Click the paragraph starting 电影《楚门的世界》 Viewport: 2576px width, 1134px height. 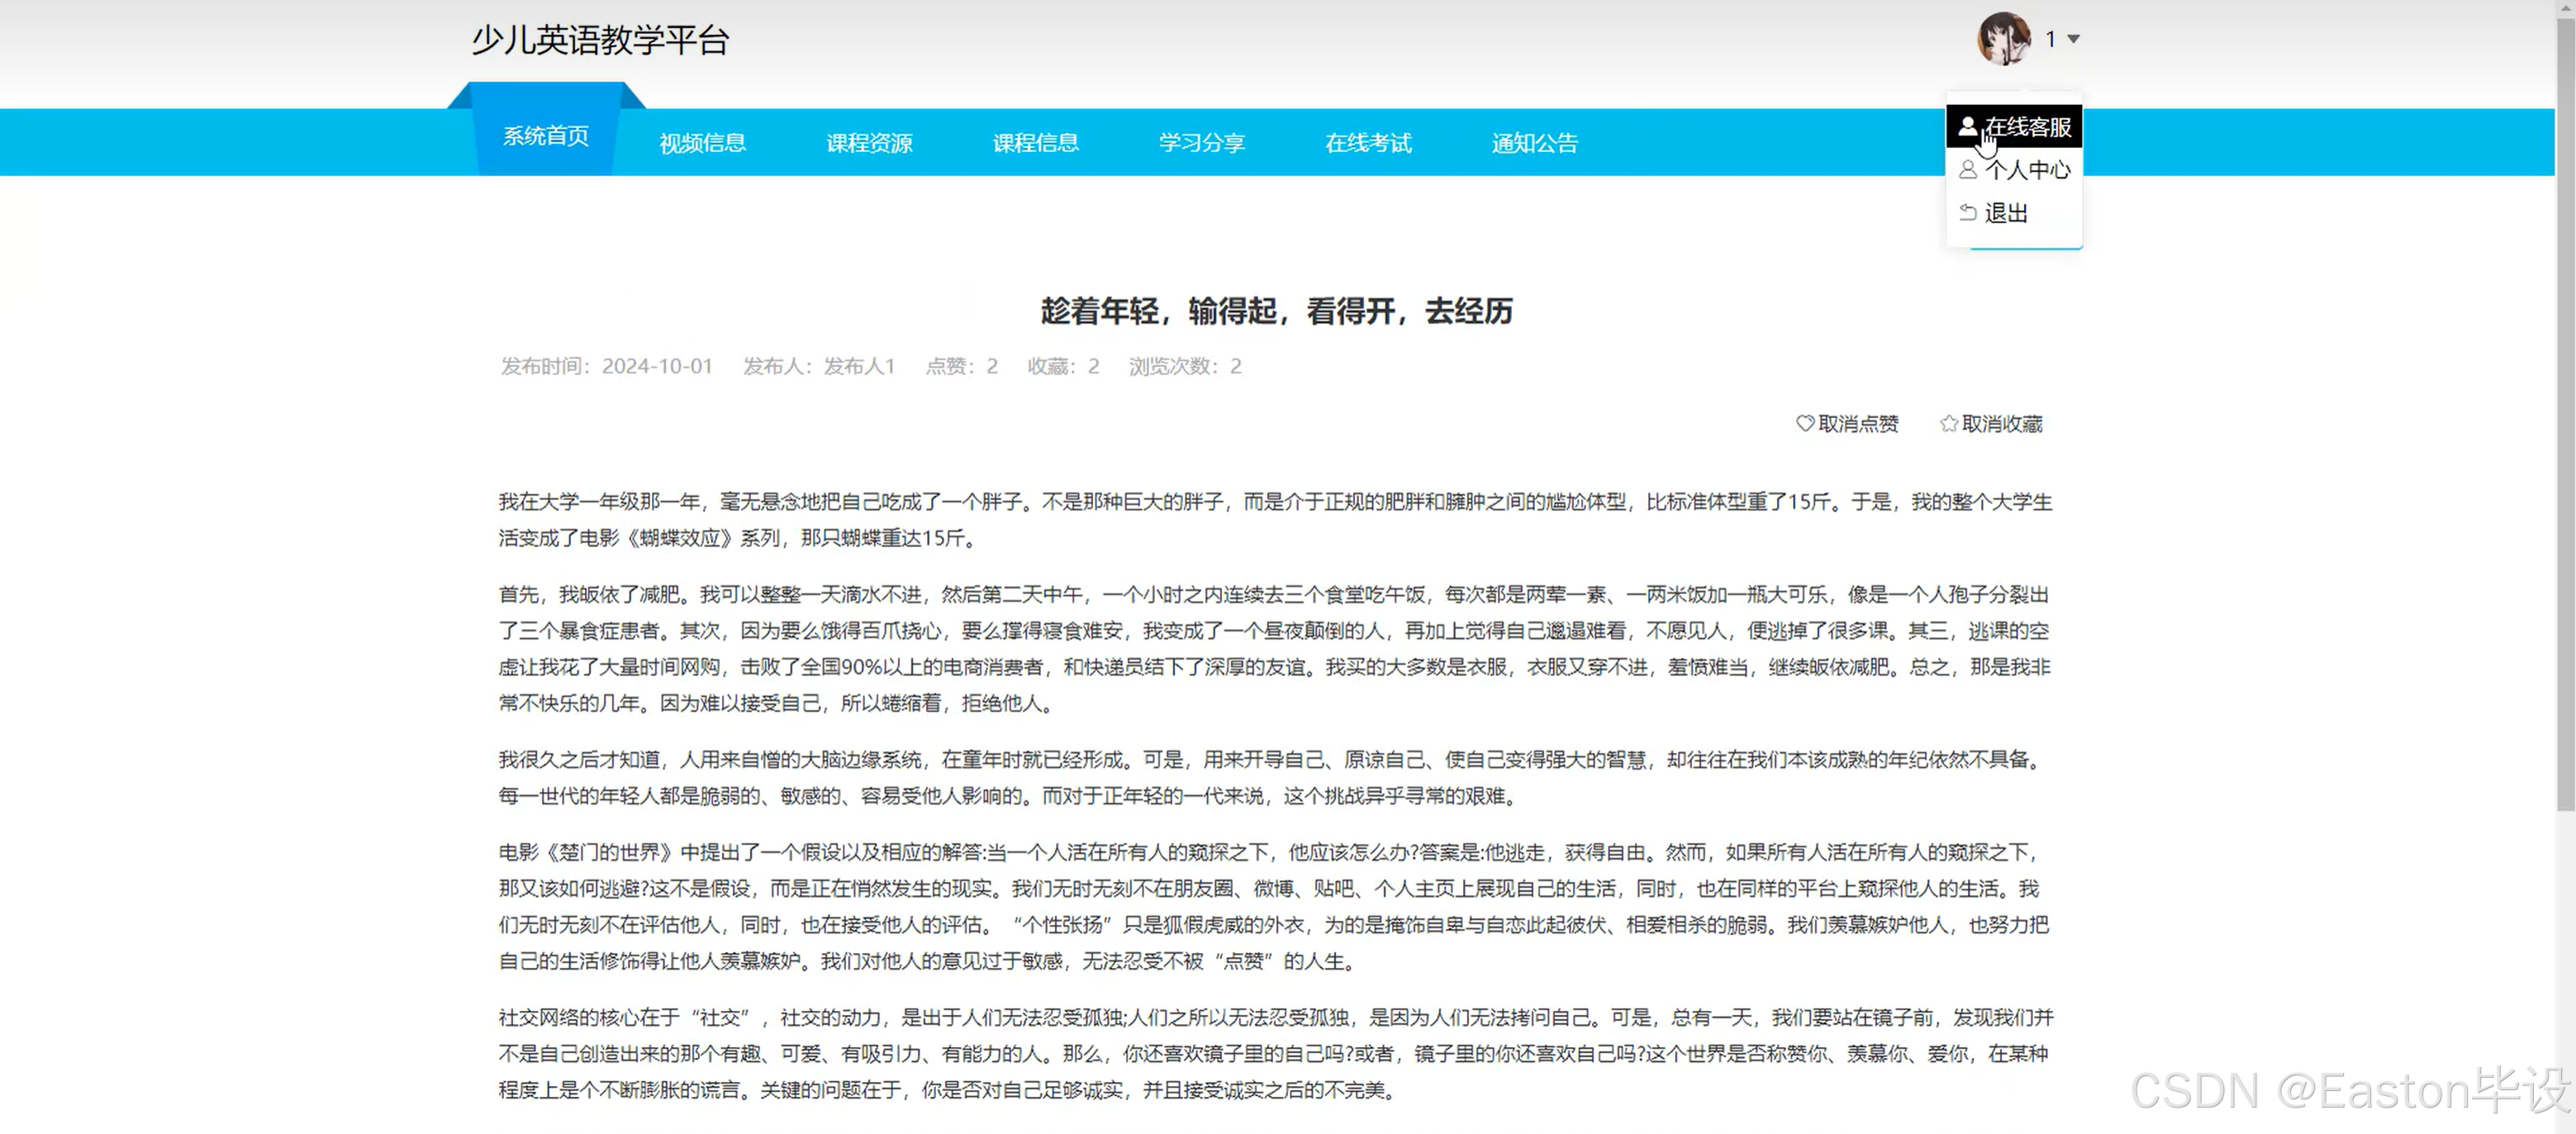[x=1275, y=906]
